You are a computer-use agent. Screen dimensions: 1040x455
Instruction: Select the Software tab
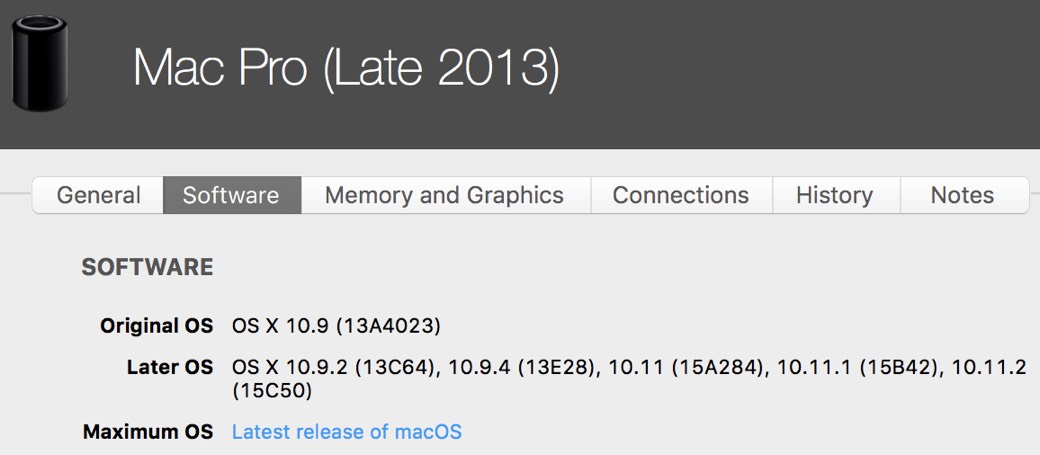(232, 195)
